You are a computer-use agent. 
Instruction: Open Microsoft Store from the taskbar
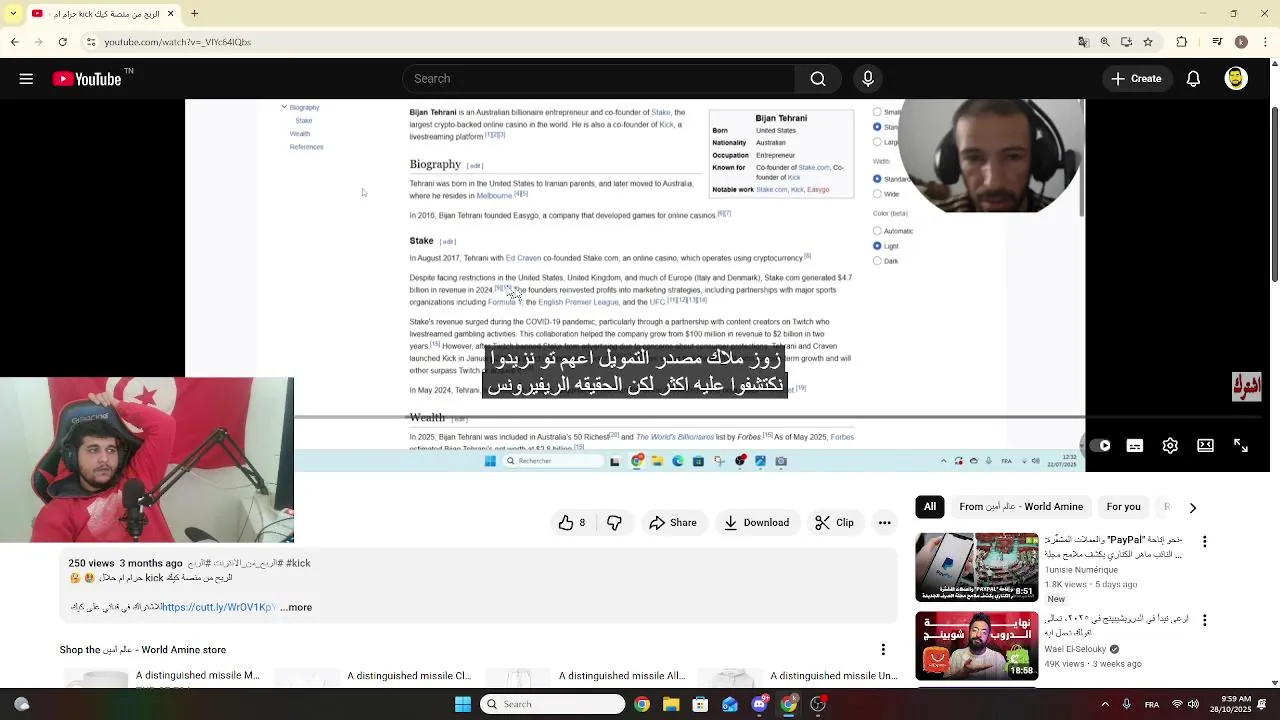(x=700, y=704)
